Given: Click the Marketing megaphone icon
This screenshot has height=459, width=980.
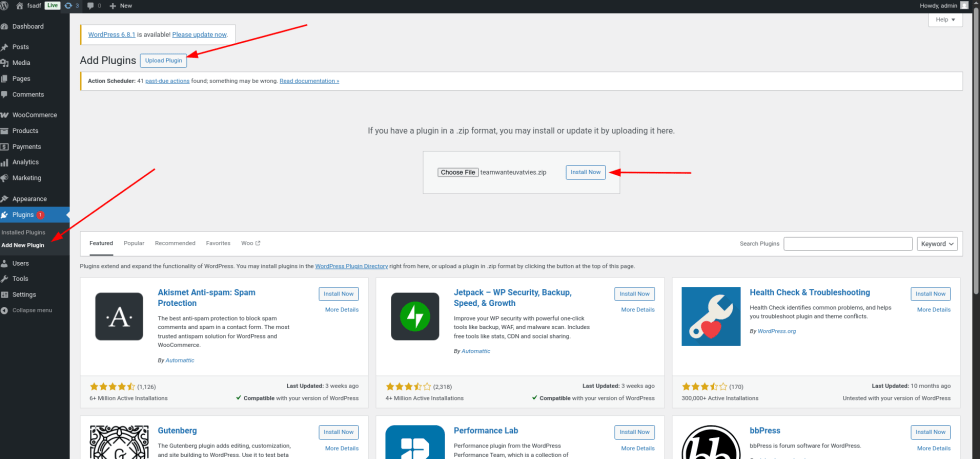Looking at the screenshot, I should 5,178.
